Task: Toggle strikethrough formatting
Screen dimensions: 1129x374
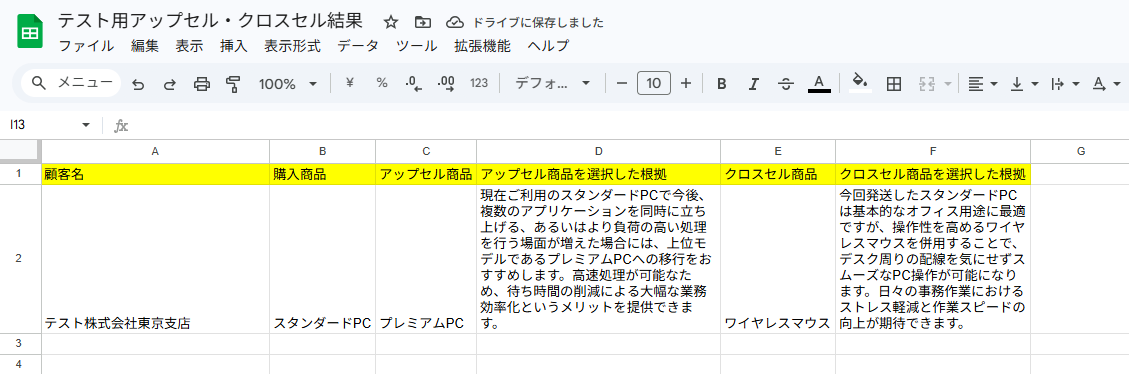Action: pyautogui.click(x=786, y=84)
